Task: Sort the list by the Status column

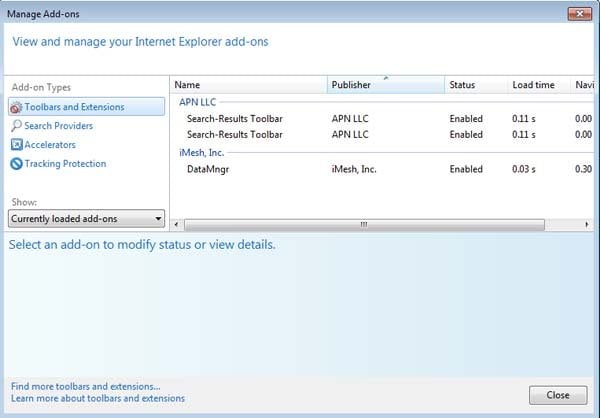Action: point(476,85)
